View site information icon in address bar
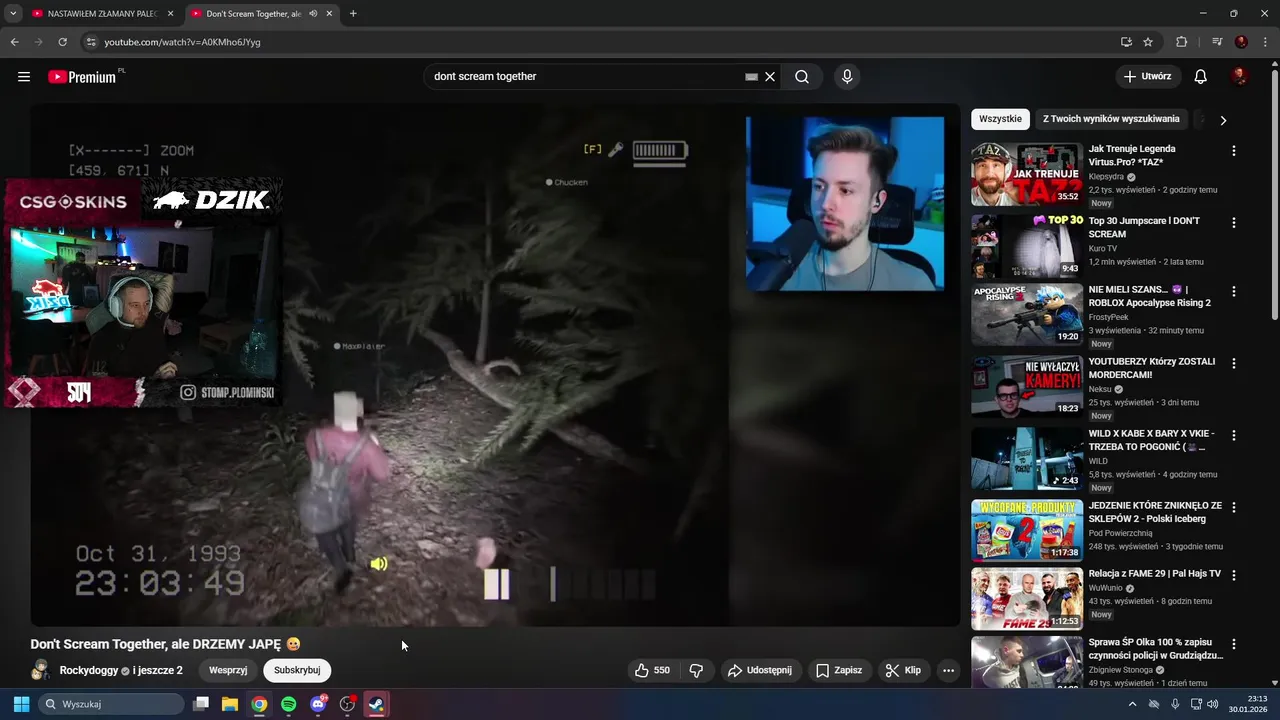The height and width of the screenshot is (720, 1280). (90, 42)
